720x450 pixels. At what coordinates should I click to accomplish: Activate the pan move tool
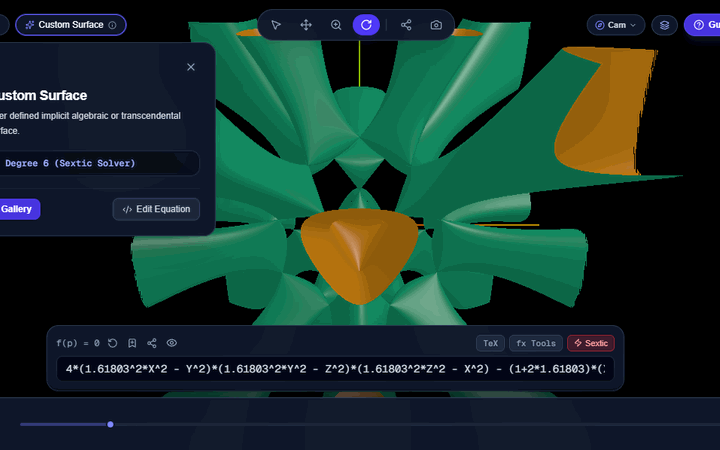click(306, 25)
